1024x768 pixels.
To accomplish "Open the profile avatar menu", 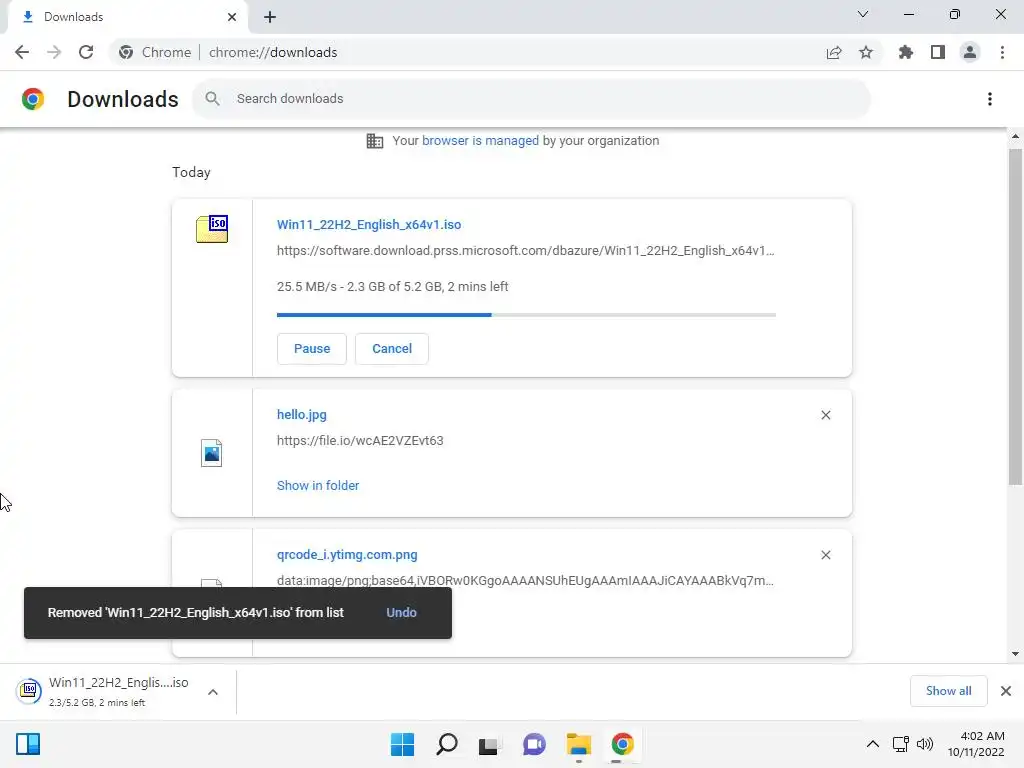I will pos(970,52).
